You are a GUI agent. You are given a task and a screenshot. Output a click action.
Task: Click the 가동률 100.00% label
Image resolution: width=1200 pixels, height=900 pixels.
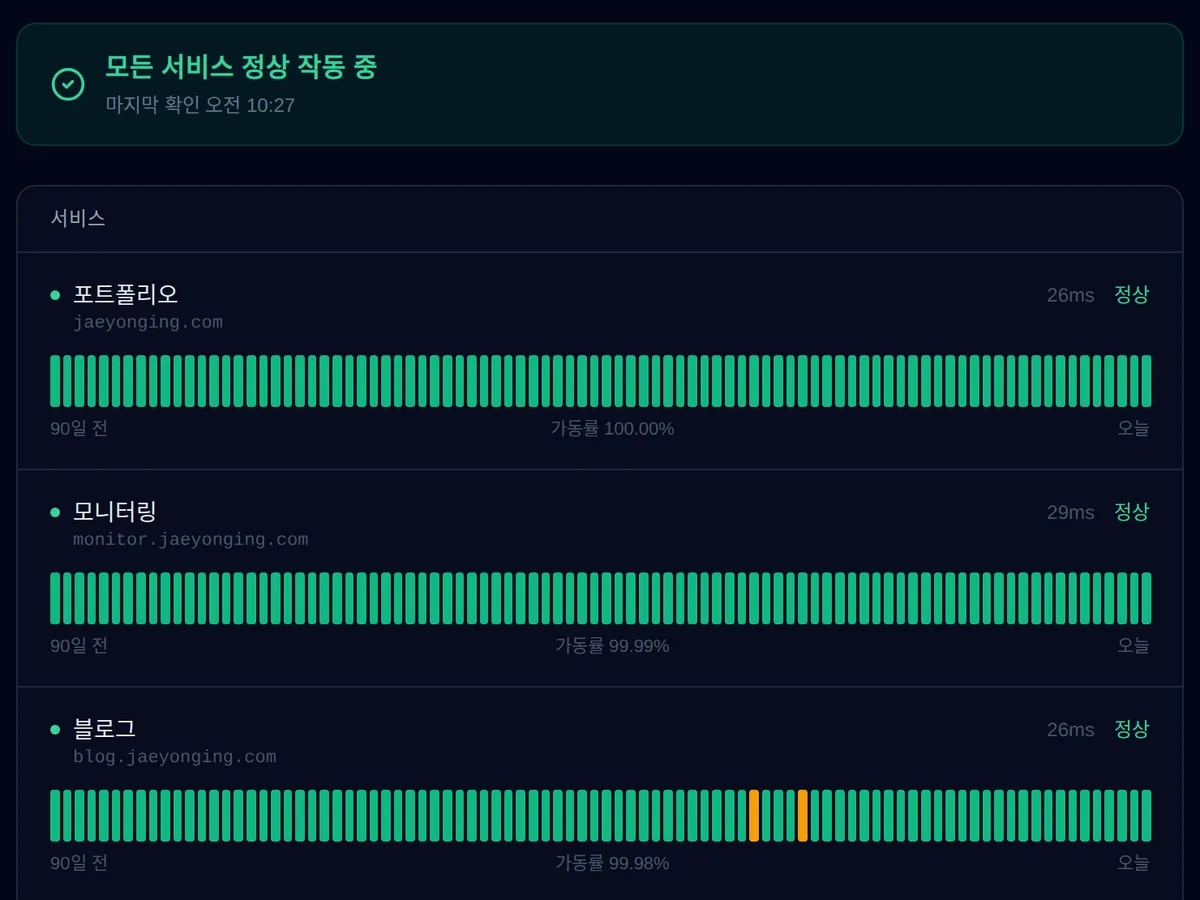pos(612,428)
